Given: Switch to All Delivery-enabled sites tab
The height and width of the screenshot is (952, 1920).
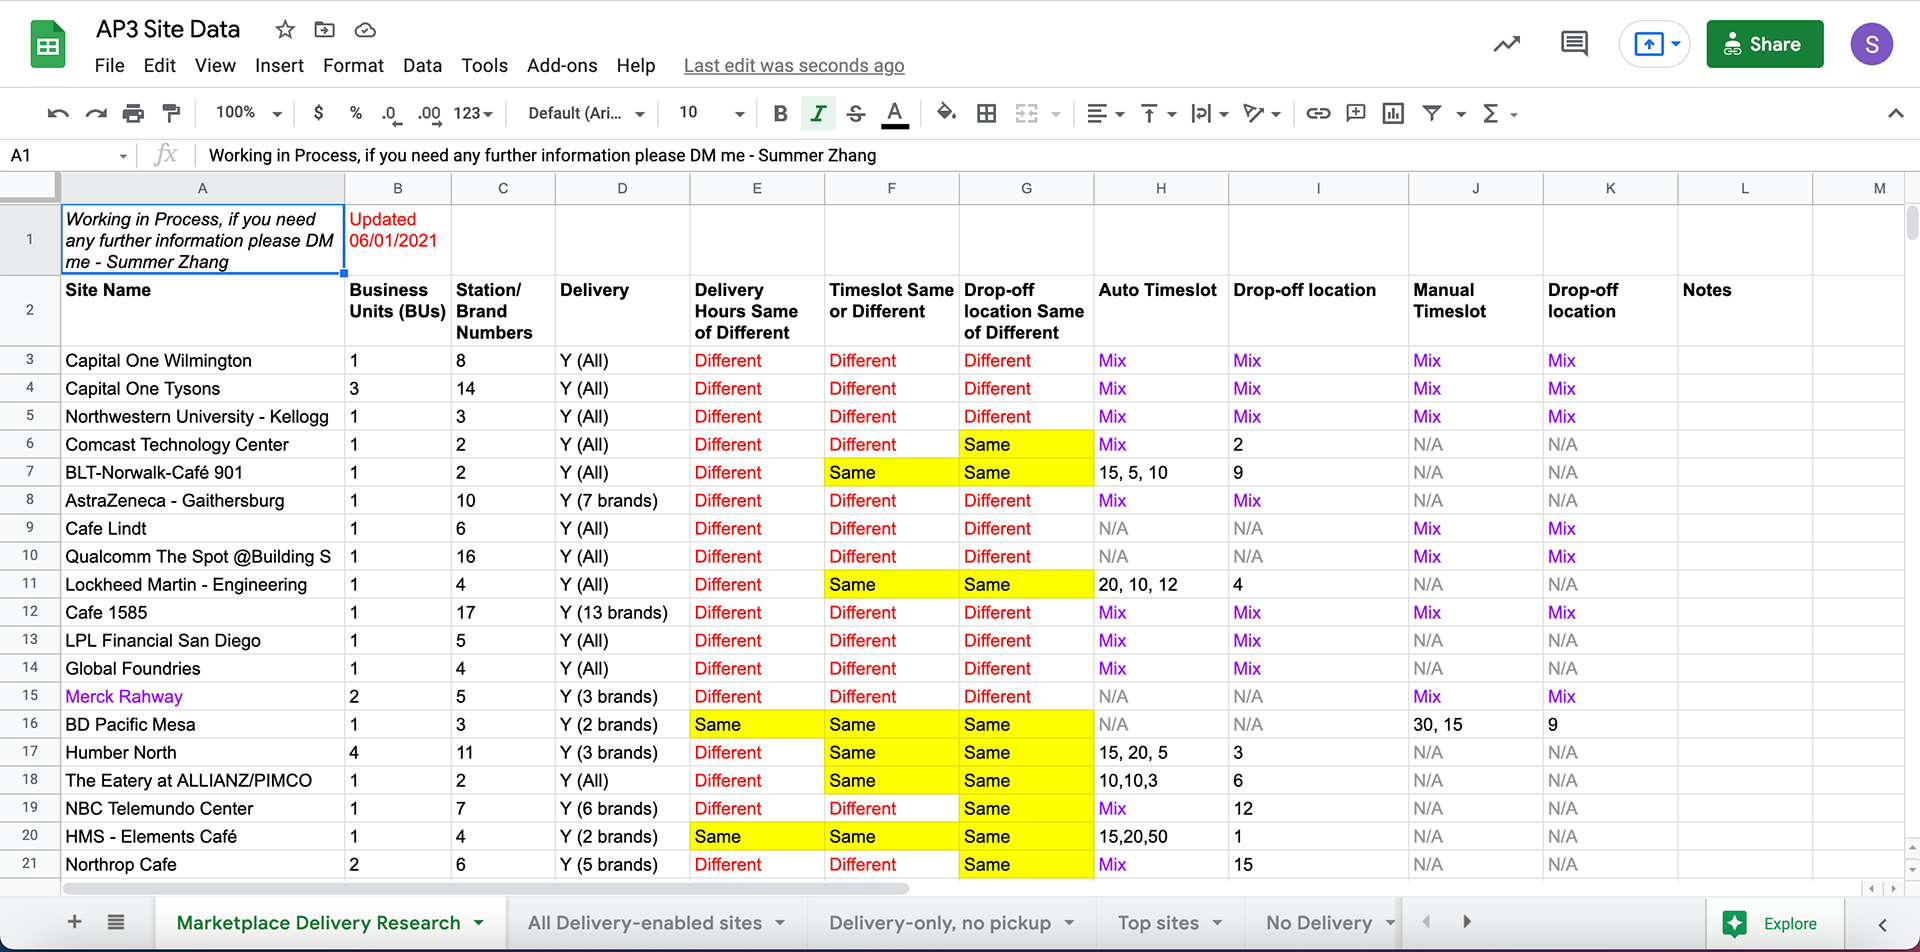Looking at the screenshot, I should pyautogui.click(x=656, y=923).
